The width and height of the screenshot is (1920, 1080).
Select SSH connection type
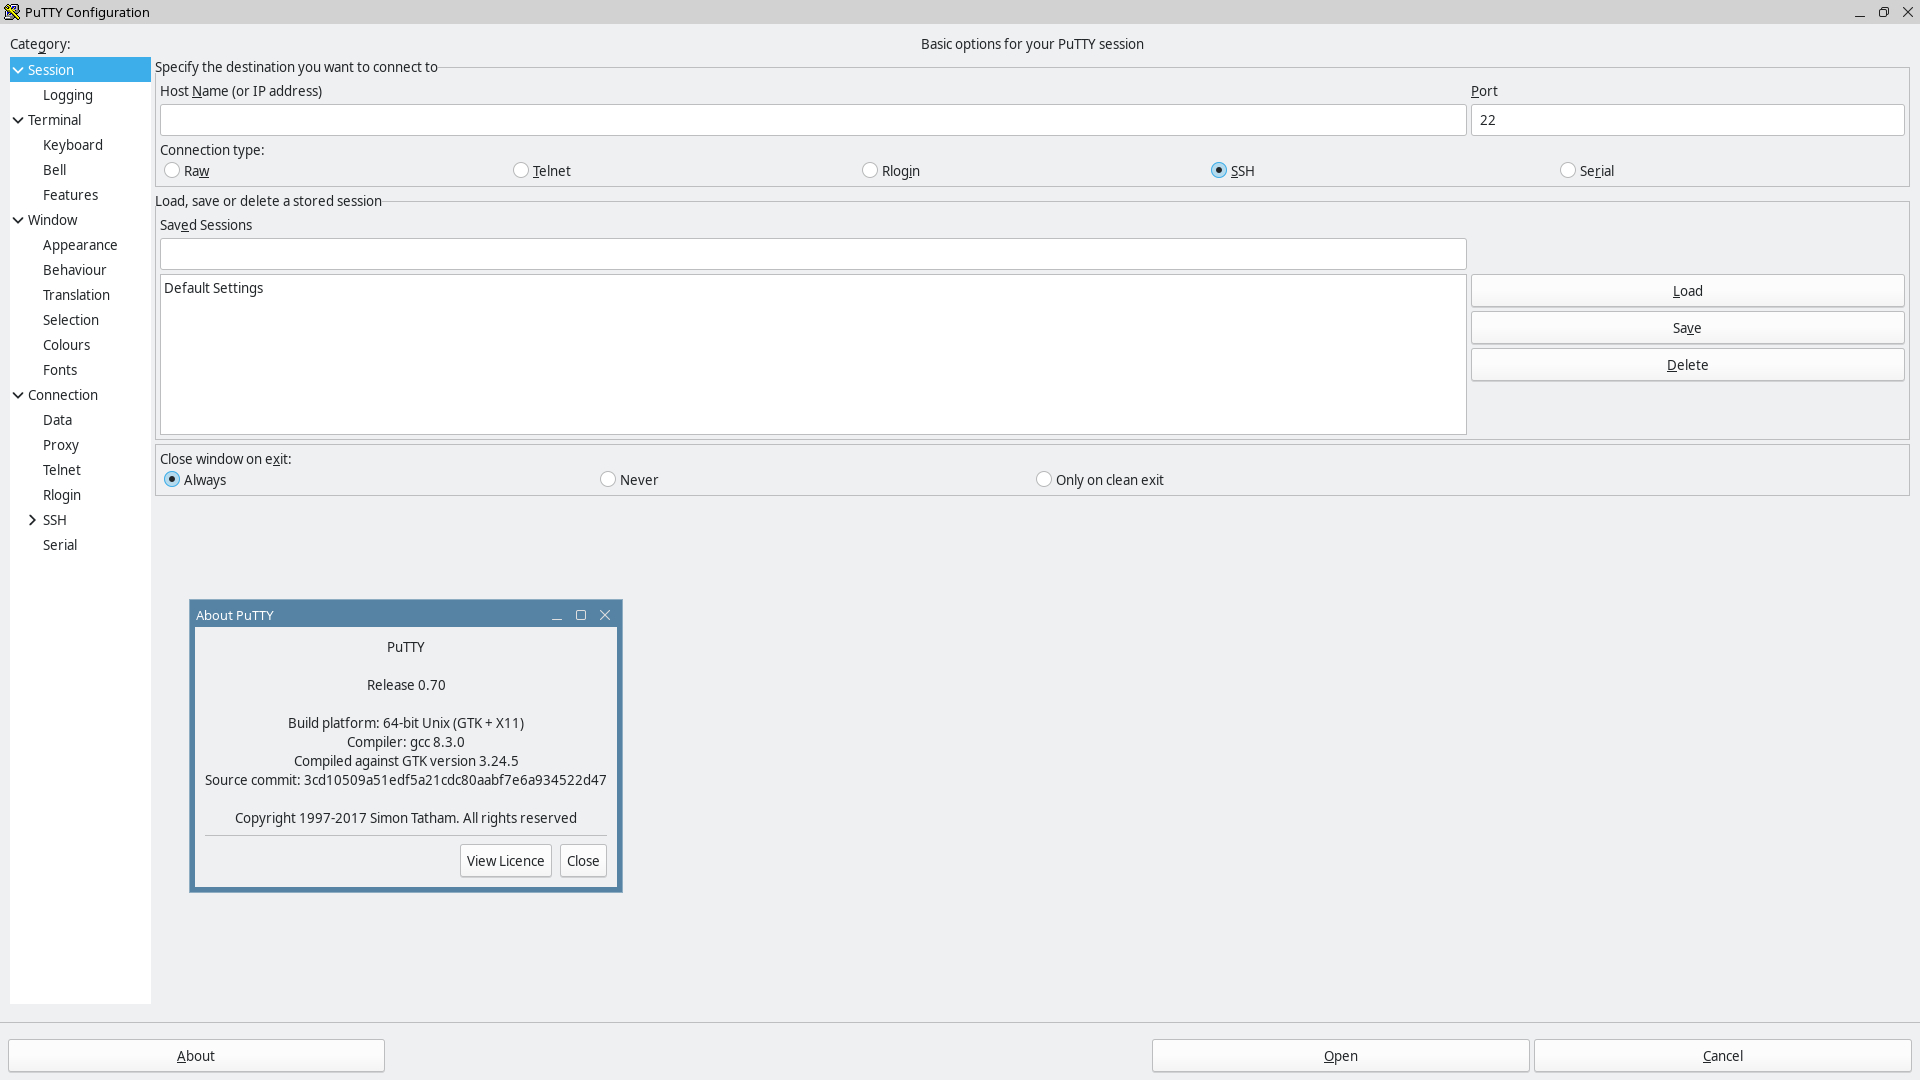(x=1219, y=171)
